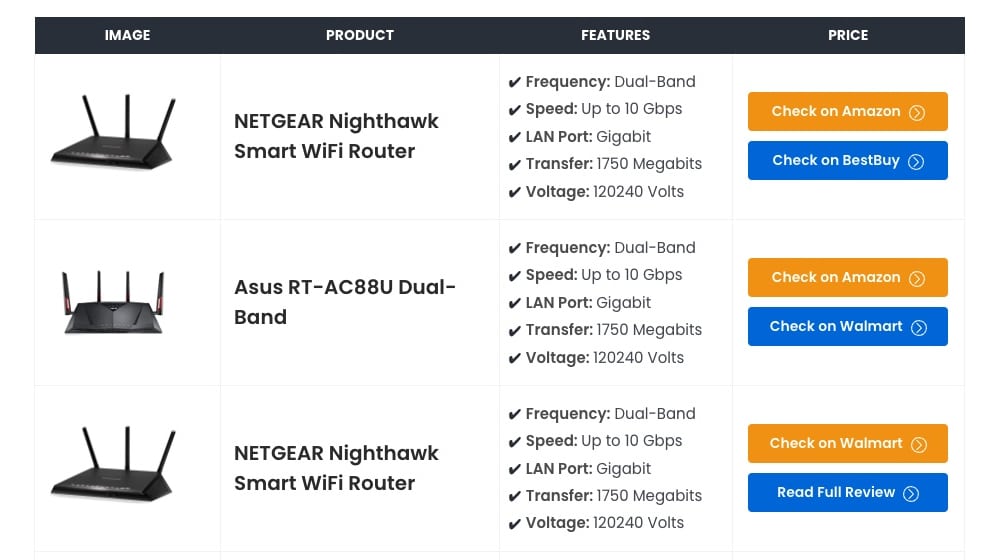Open the top-row NETGEAR Nighthawk product title
This screenshot has height=560, width=1000.
coord(336,136)
